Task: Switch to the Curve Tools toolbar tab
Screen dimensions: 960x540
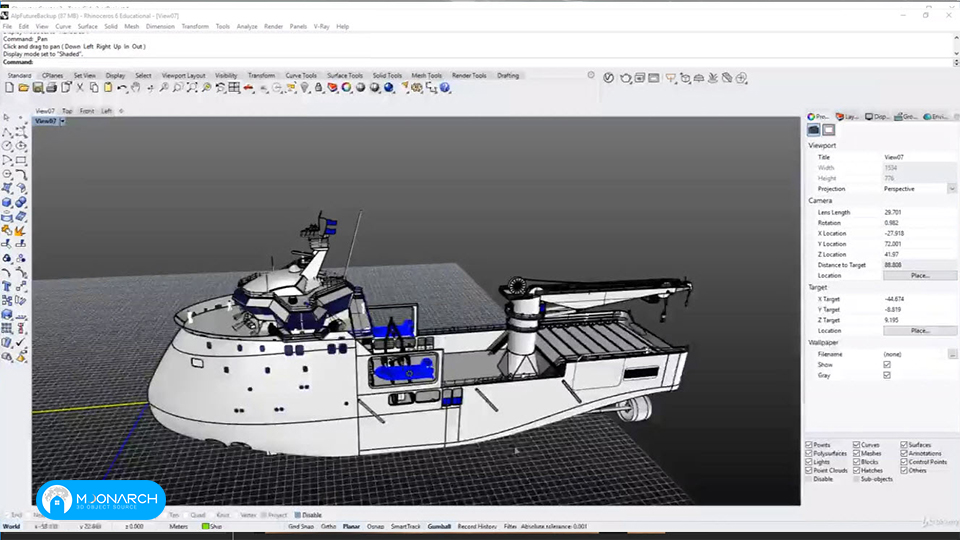Action: click(x=301, y=75)
